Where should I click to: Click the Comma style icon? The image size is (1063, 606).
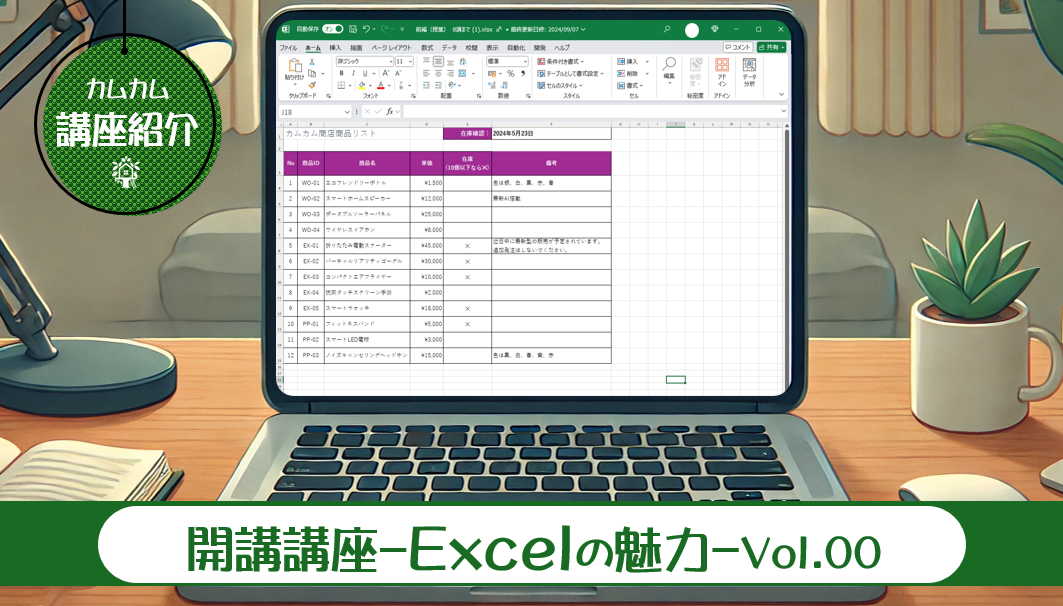523,73
